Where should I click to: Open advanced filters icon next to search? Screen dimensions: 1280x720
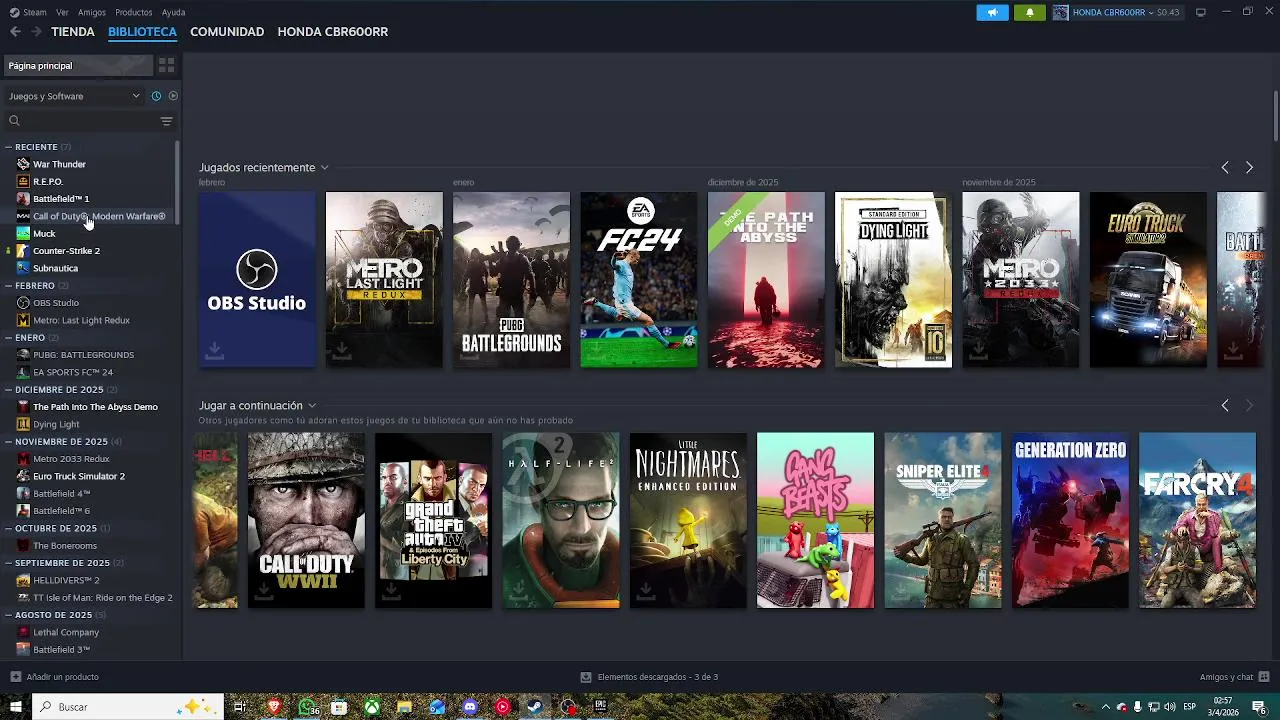167,121
